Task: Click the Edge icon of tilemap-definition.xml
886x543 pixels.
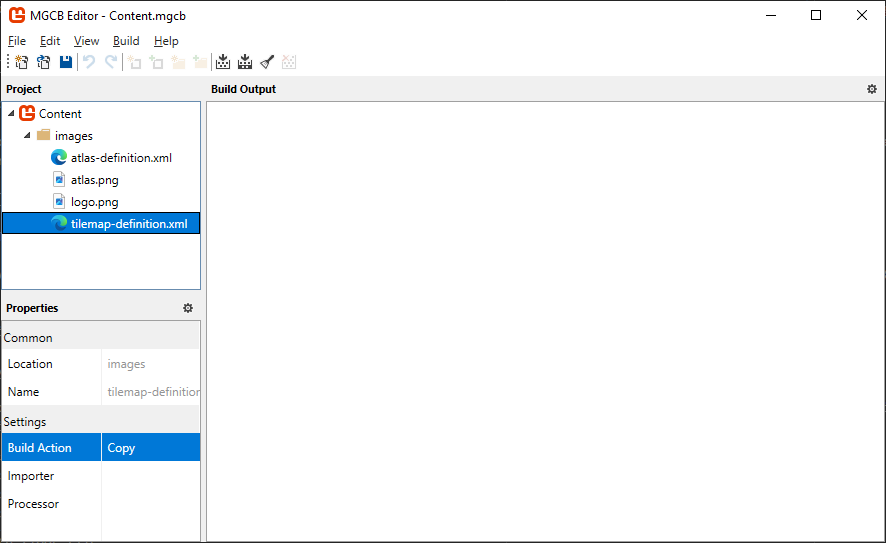Action: click(x=59, y=223)
